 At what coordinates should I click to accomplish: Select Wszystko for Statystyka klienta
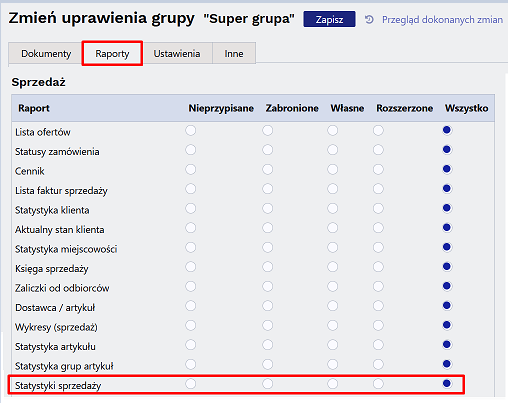[x=447, y=208]
